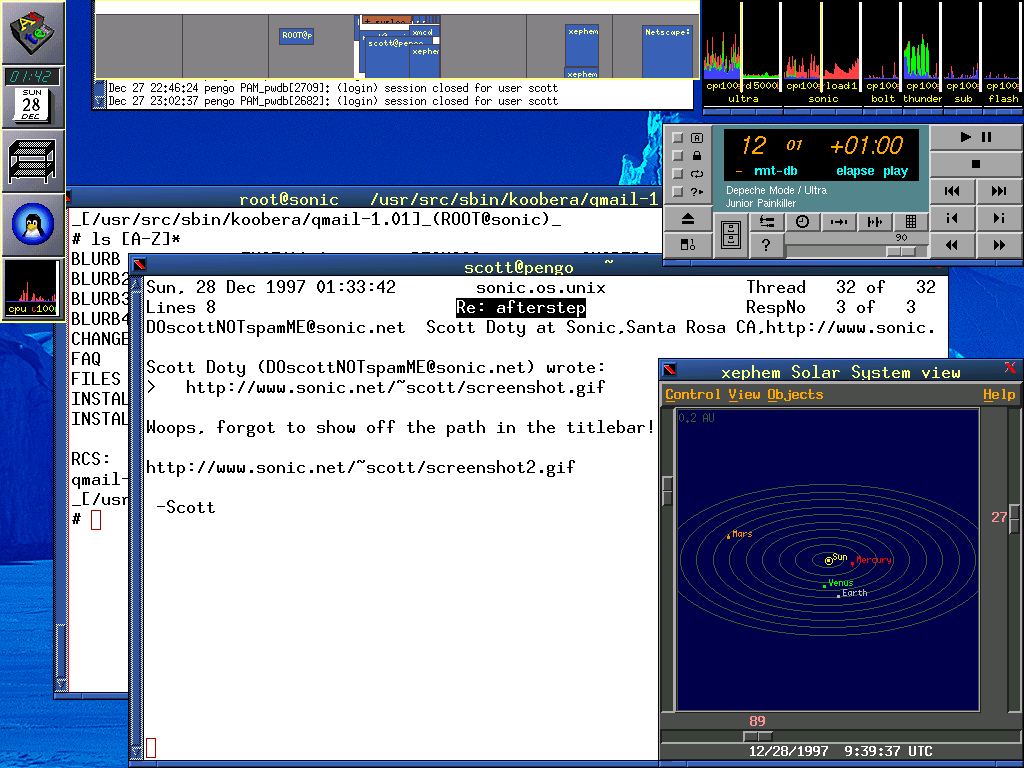Image resolution: width=1024 pixels, height=768 pixels.
Task: Skip to next track in CD player
Action: point(999,191)
